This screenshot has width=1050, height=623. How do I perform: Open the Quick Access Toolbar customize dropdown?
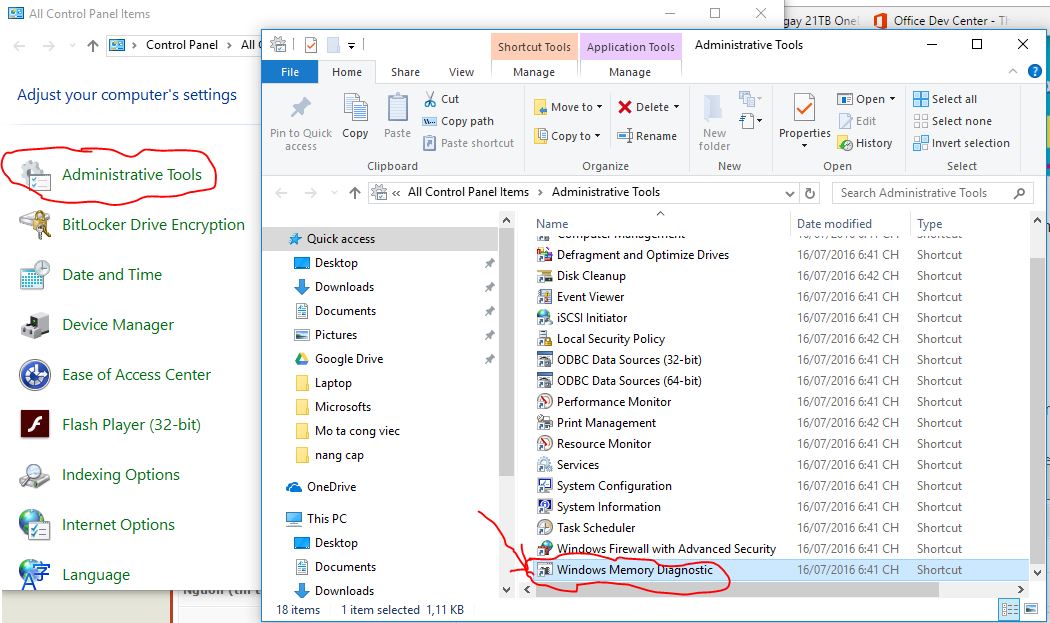pos(351,46)
